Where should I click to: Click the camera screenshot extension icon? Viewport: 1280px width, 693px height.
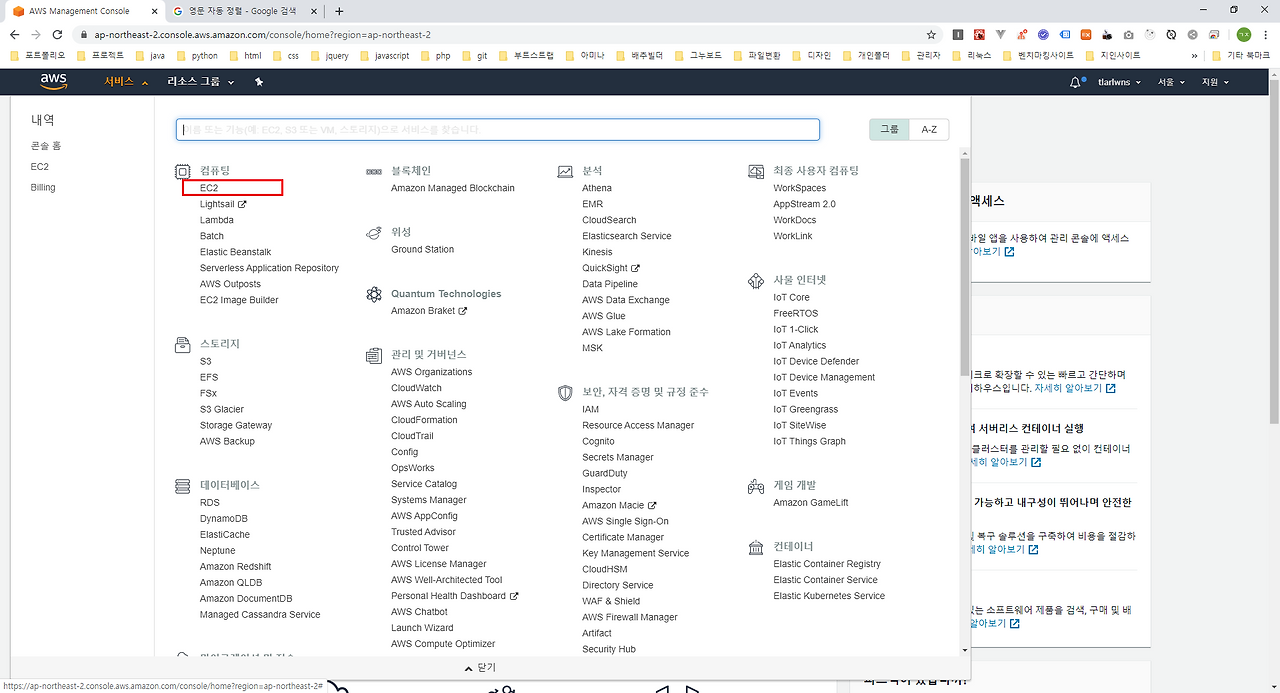point(1128,34)
